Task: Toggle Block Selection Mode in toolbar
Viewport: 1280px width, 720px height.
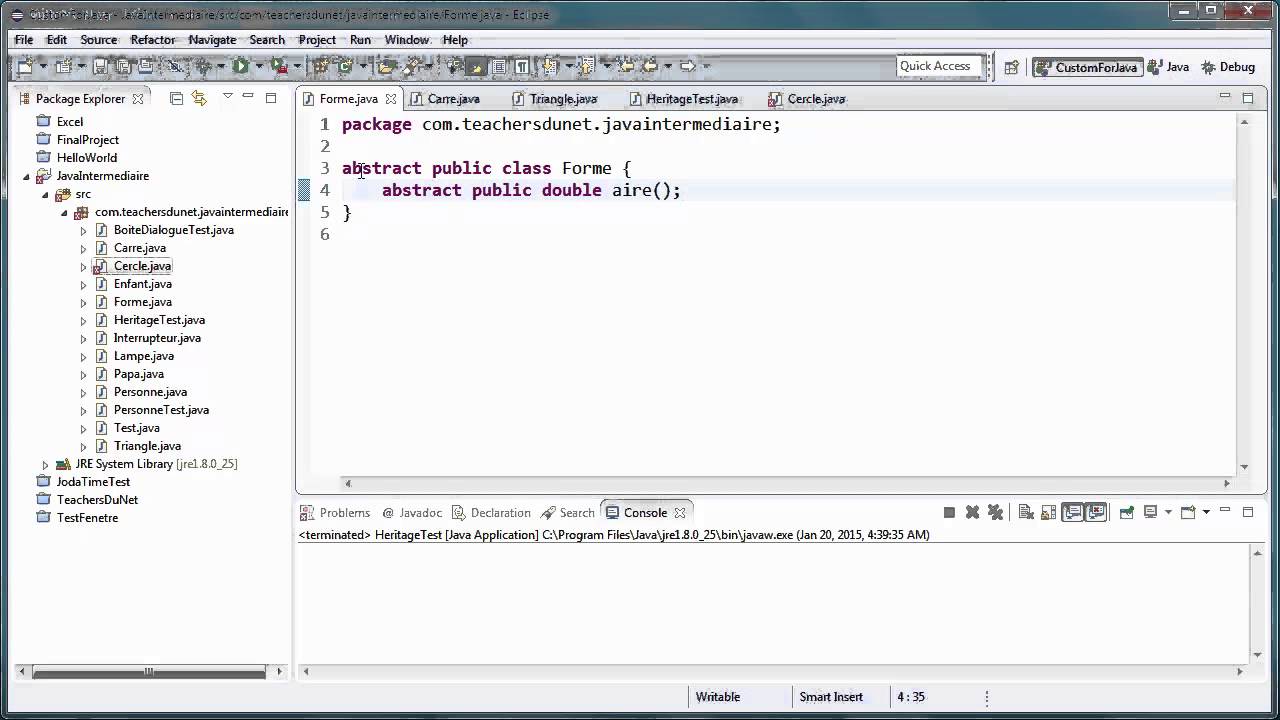Action: click(x=498, y=66)
